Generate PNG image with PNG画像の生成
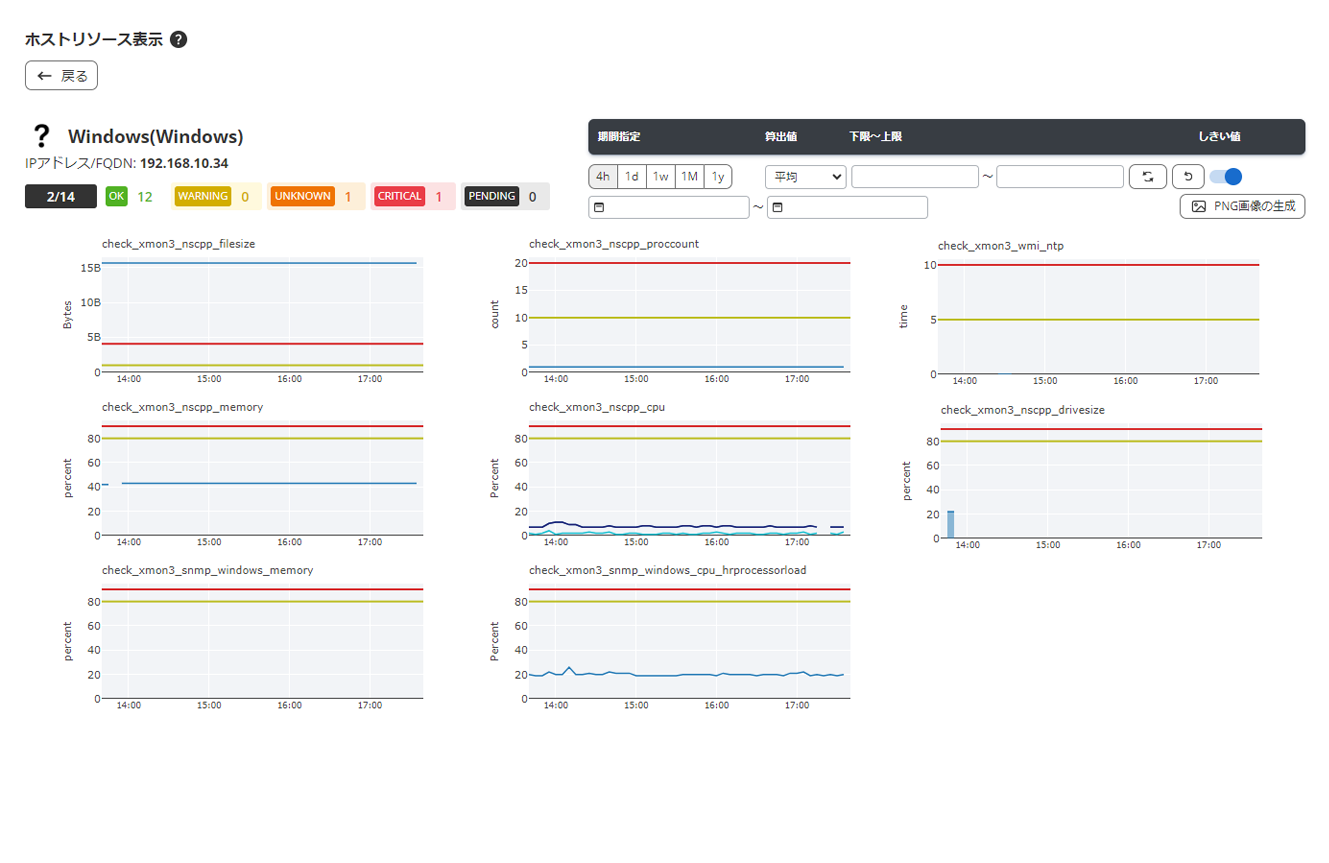Screen dimensions: 1329x863 (1242, 206)
